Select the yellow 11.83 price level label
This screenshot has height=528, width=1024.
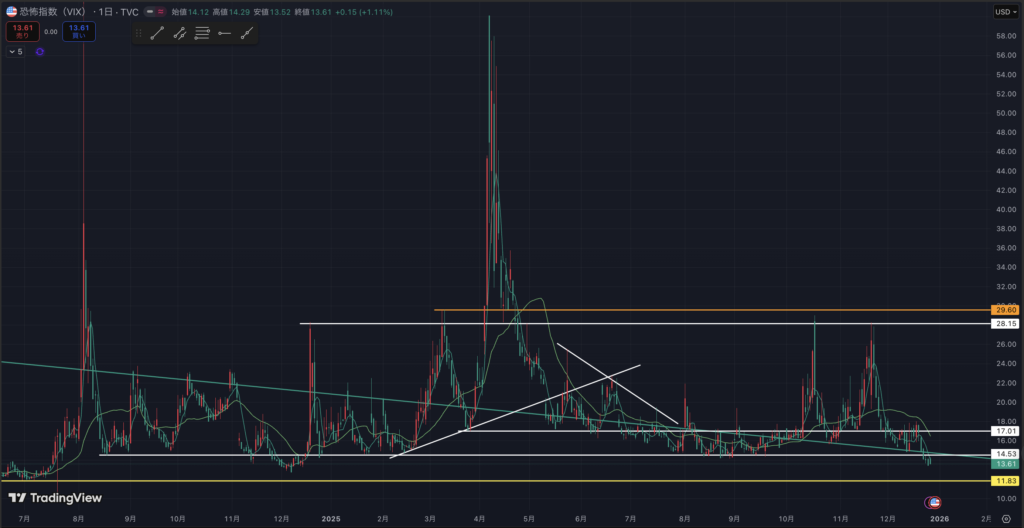(x=1003, y=481)
